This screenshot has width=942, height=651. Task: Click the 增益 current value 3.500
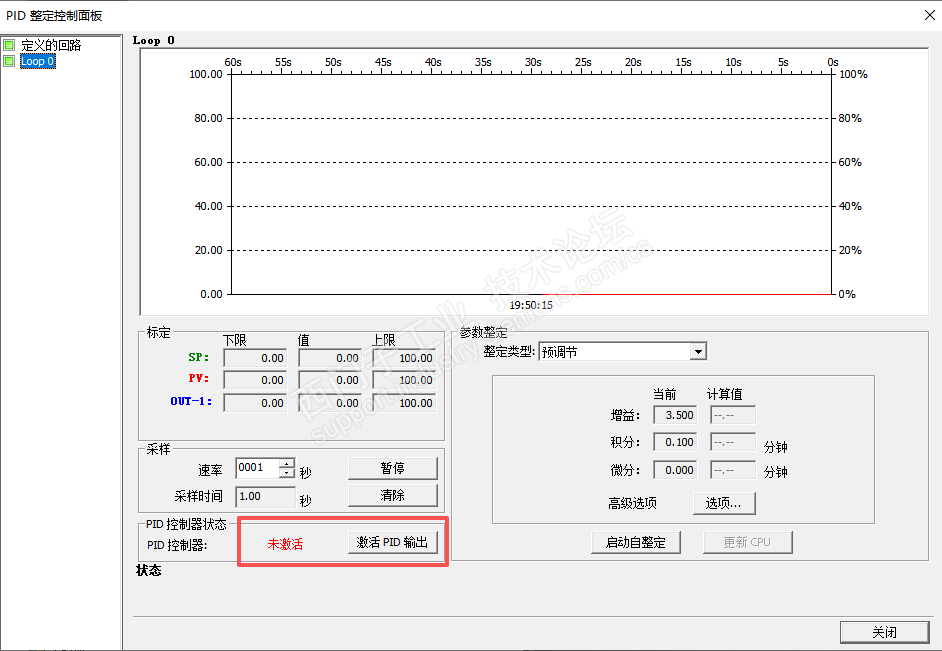[x=675, y=415]
